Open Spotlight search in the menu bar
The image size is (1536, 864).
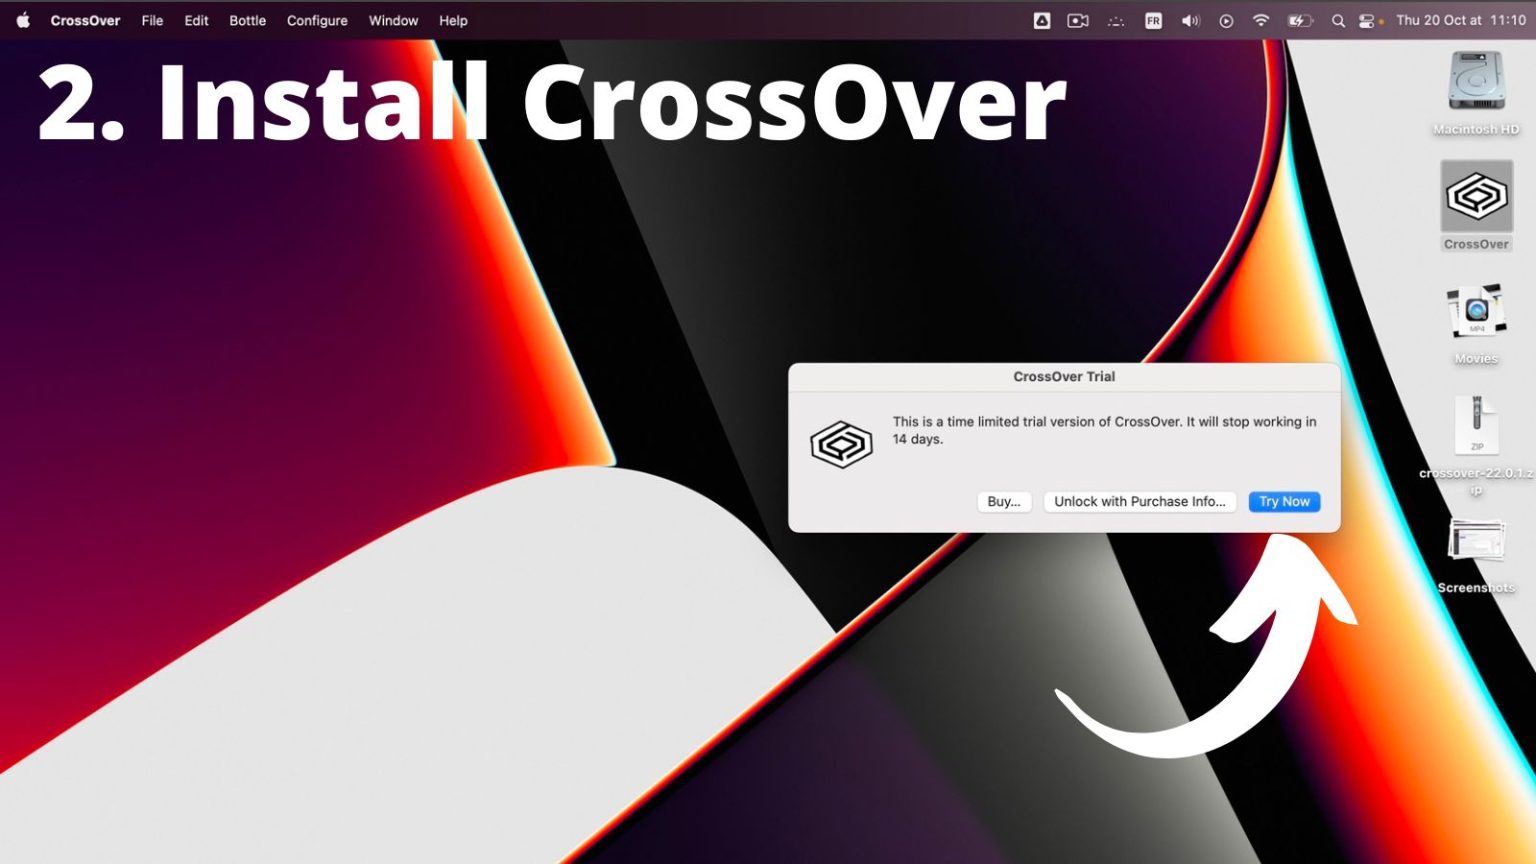[1338, 20]
